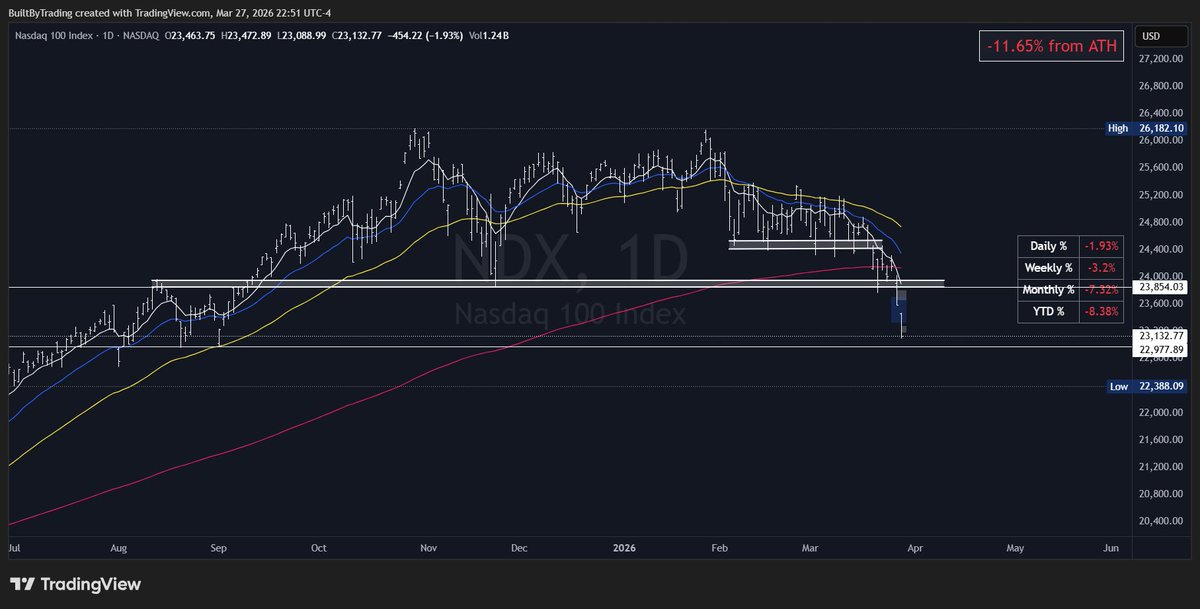Click the 26,400.00 price axis label

1163,114
